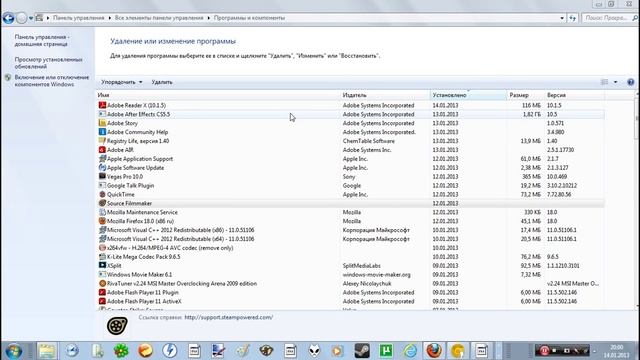640x360 pixels.
Task: Select Mozilla Maintenance Service entry
Action: click(x=351, y=212)
